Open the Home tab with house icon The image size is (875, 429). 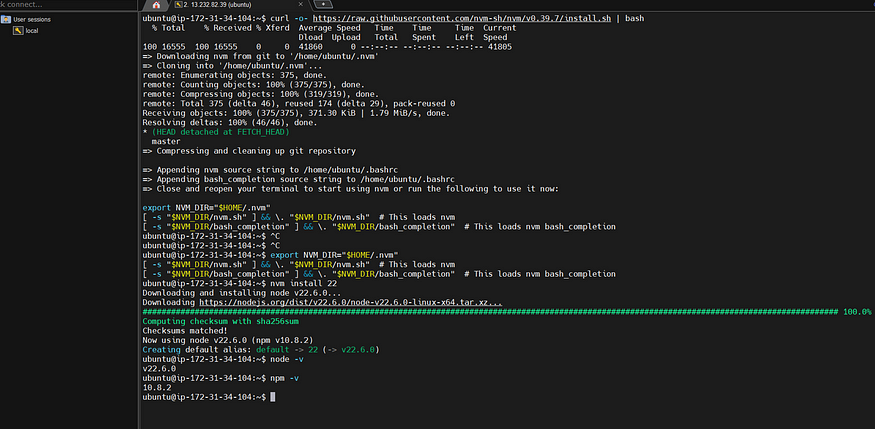[x=157, y=5]
